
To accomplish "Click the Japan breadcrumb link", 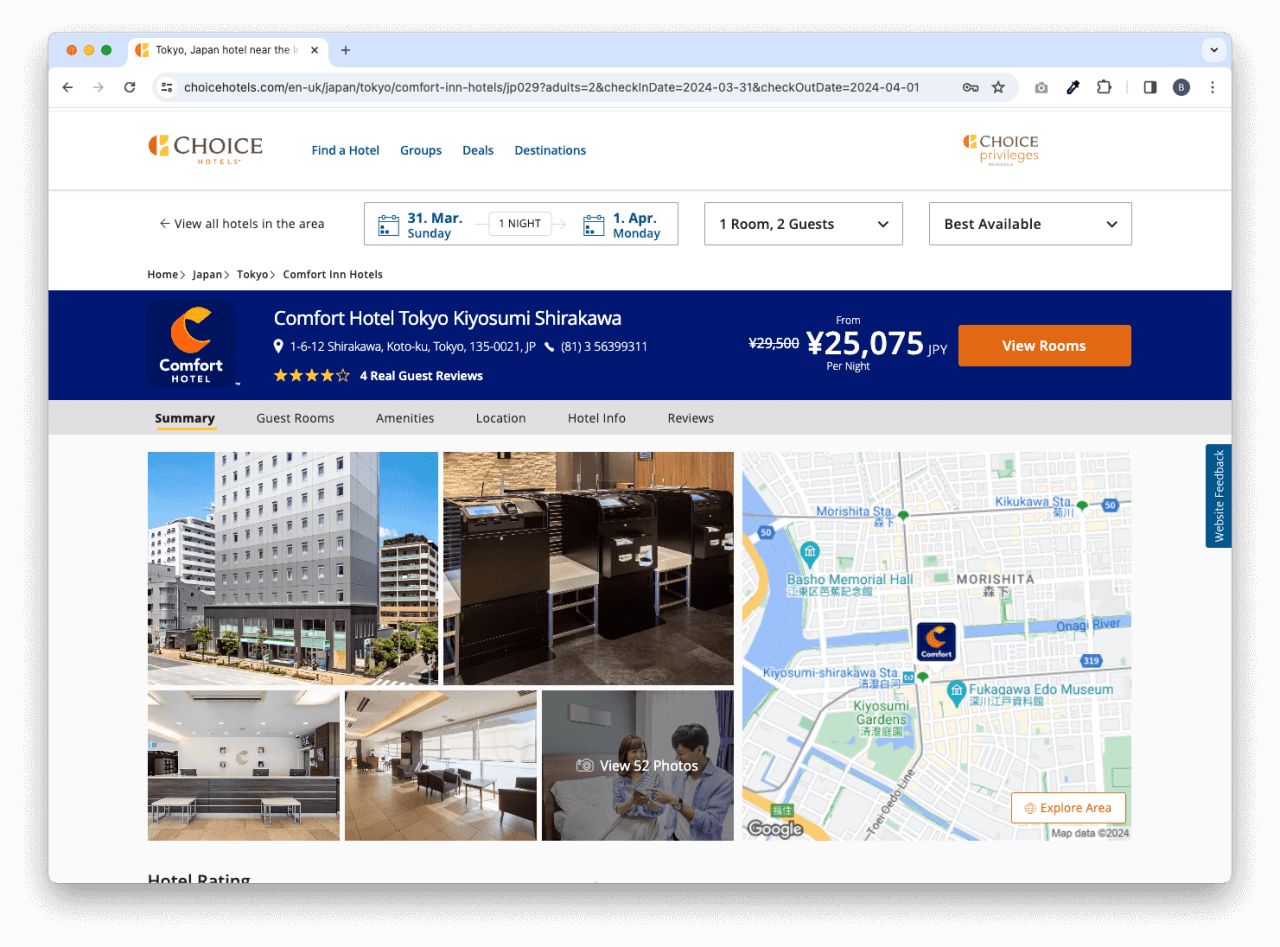I will point(207,274).
